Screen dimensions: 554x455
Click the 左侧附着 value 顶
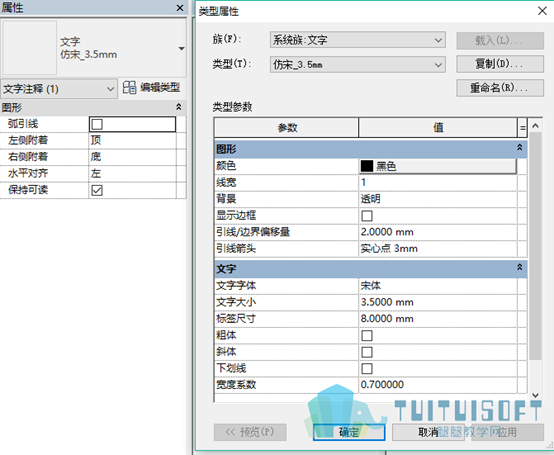pyautogui.click(x=132, y=141)
